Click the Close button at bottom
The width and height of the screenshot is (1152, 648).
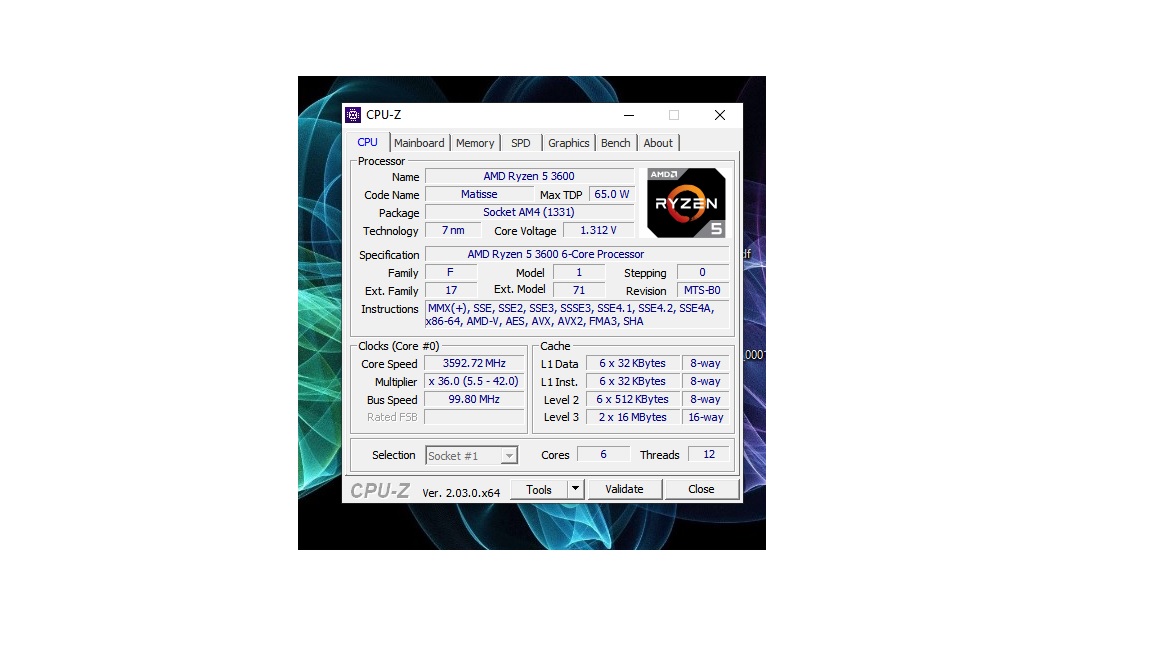[702, 489]
